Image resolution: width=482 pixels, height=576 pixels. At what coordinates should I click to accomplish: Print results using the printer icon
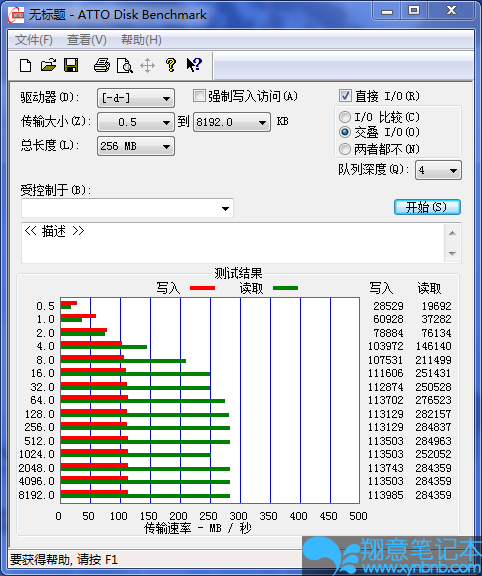tap(102, 65)
